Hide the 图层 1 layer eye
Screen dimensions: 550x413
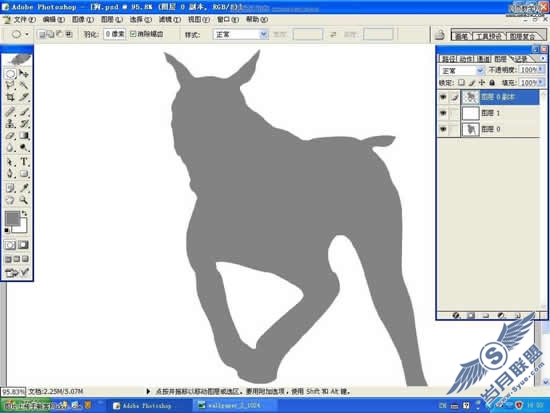[x=443, y=113]
